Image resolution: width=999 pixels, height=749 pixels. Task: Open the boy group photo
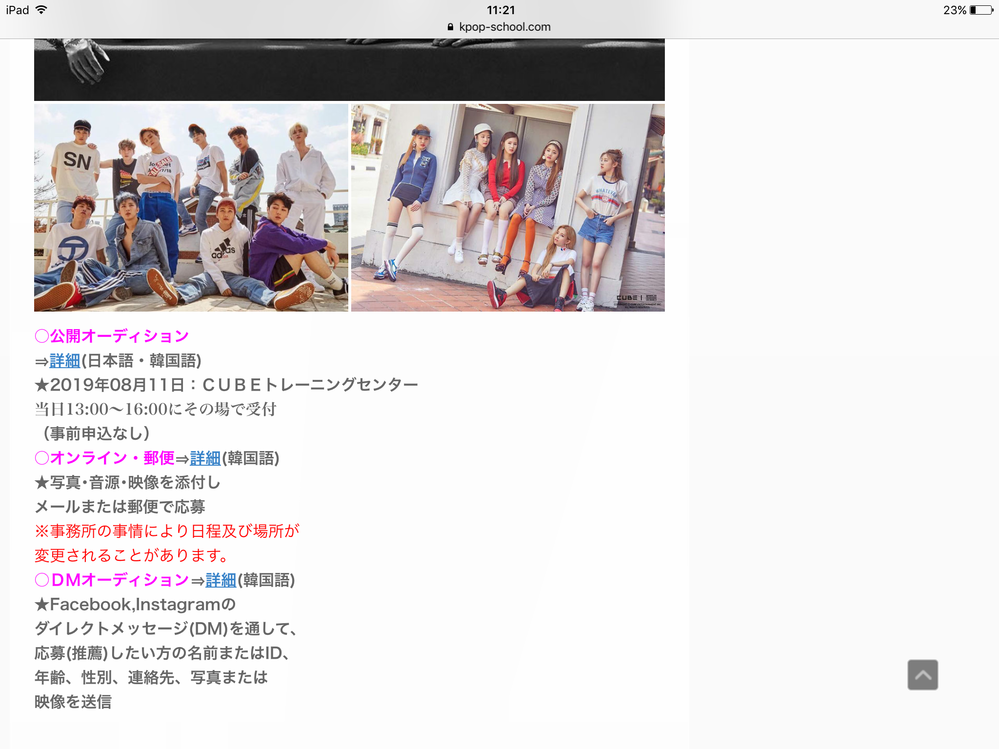coord(191,207)
